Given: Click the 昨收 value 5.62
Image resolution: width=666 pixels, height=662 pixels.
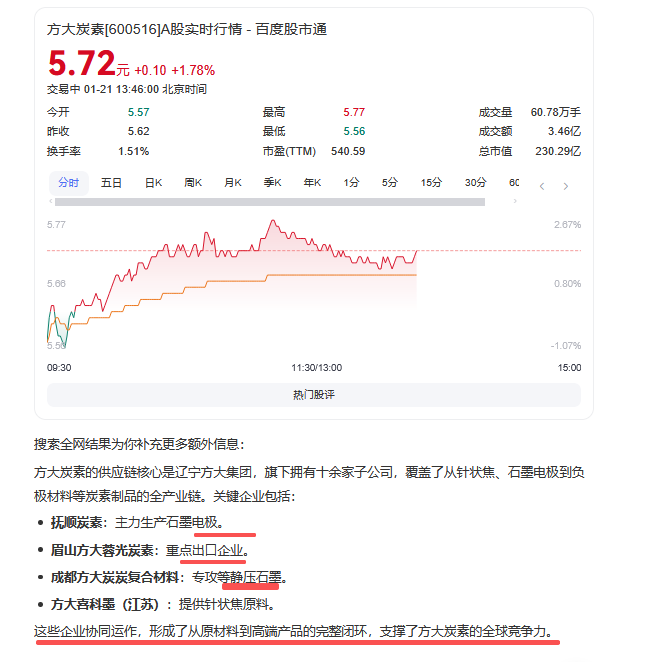Looking at the screenshot, I should (138, 132).
